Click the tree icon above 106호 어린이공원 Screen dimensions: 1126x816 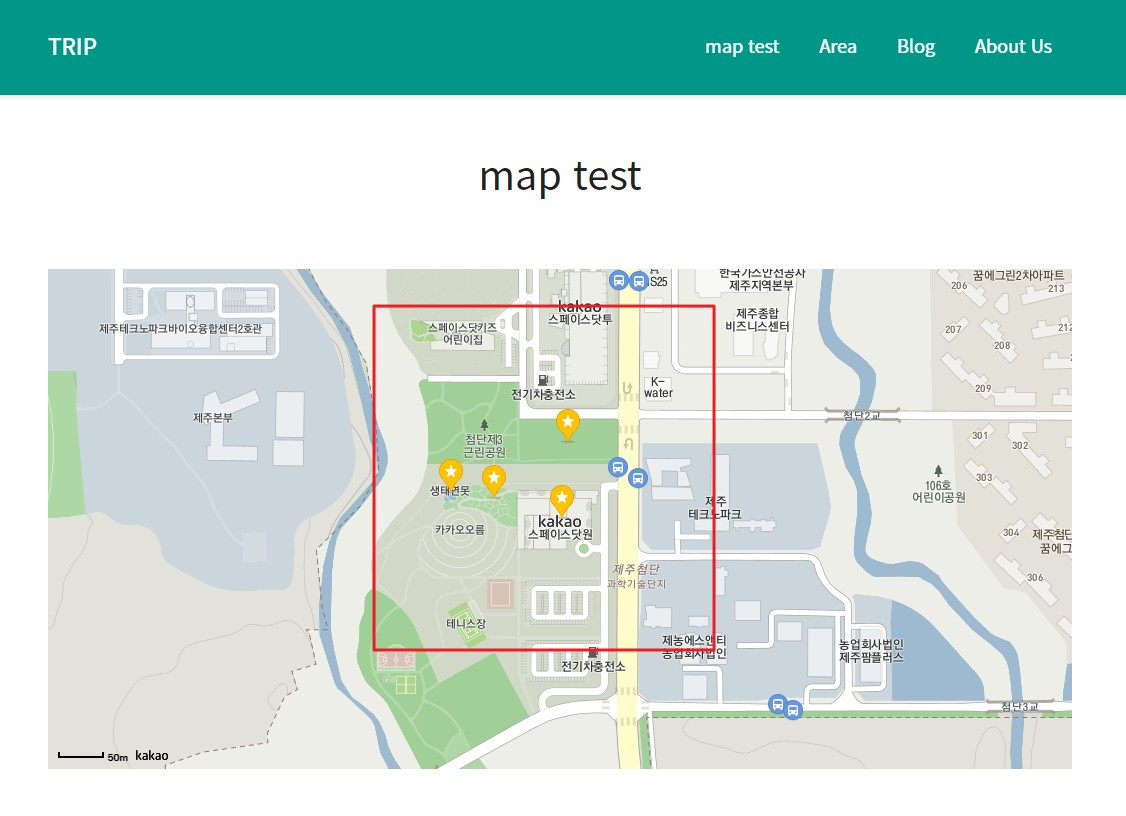pos(938,470)
